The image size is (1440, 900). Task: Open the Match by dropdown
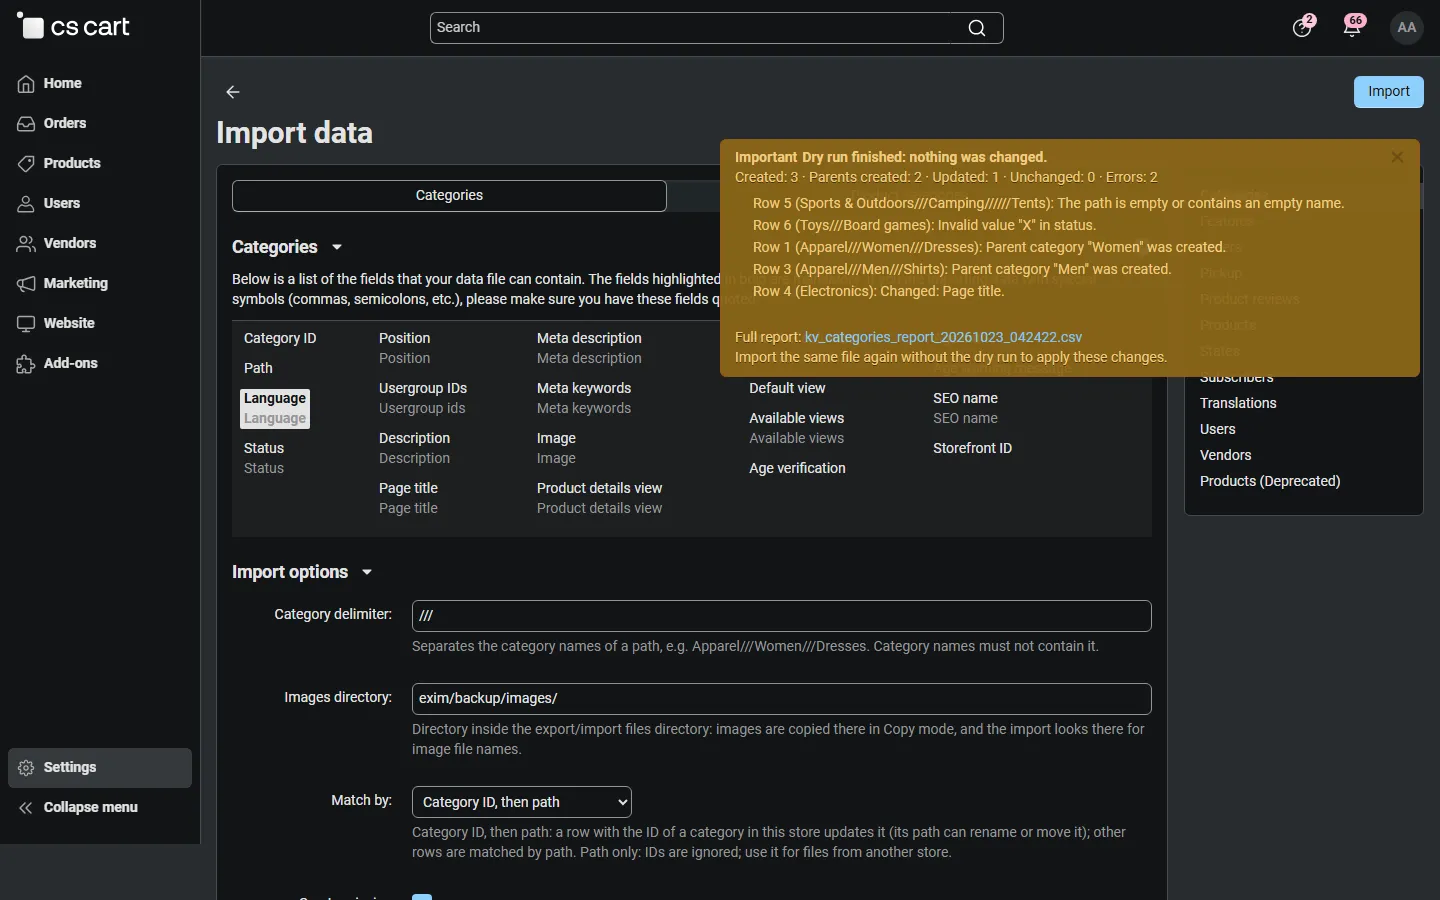[x=522, y=802]
